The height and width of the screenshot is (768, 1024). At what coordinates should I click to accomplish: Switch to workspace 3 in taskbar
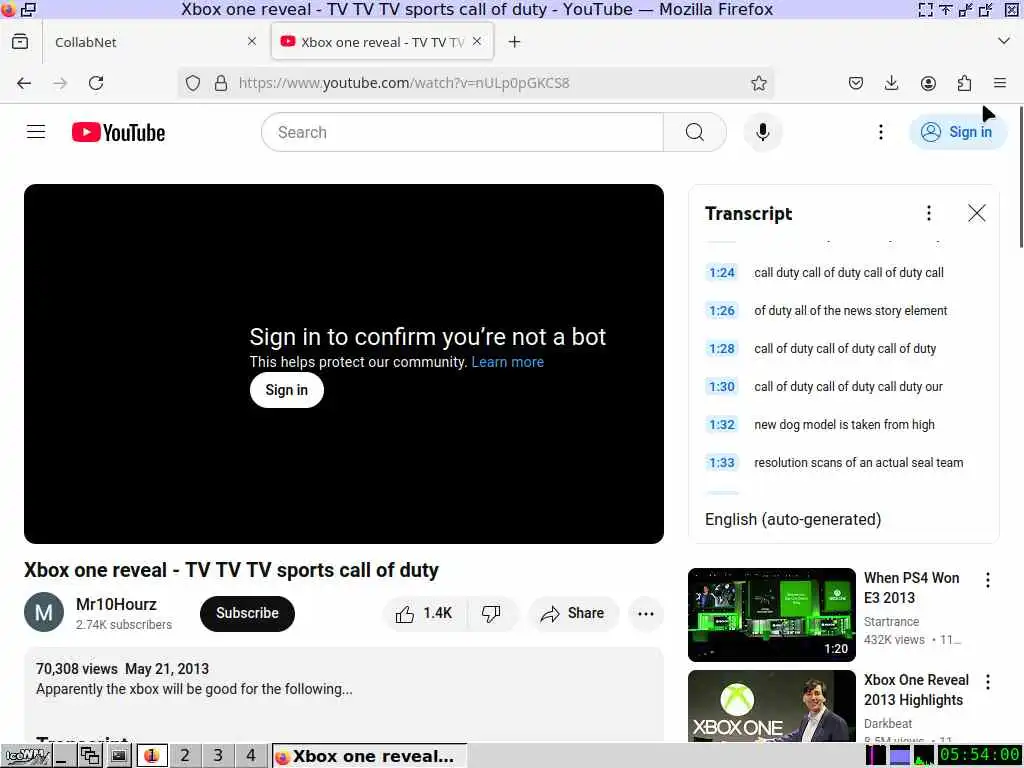(217, 756)
